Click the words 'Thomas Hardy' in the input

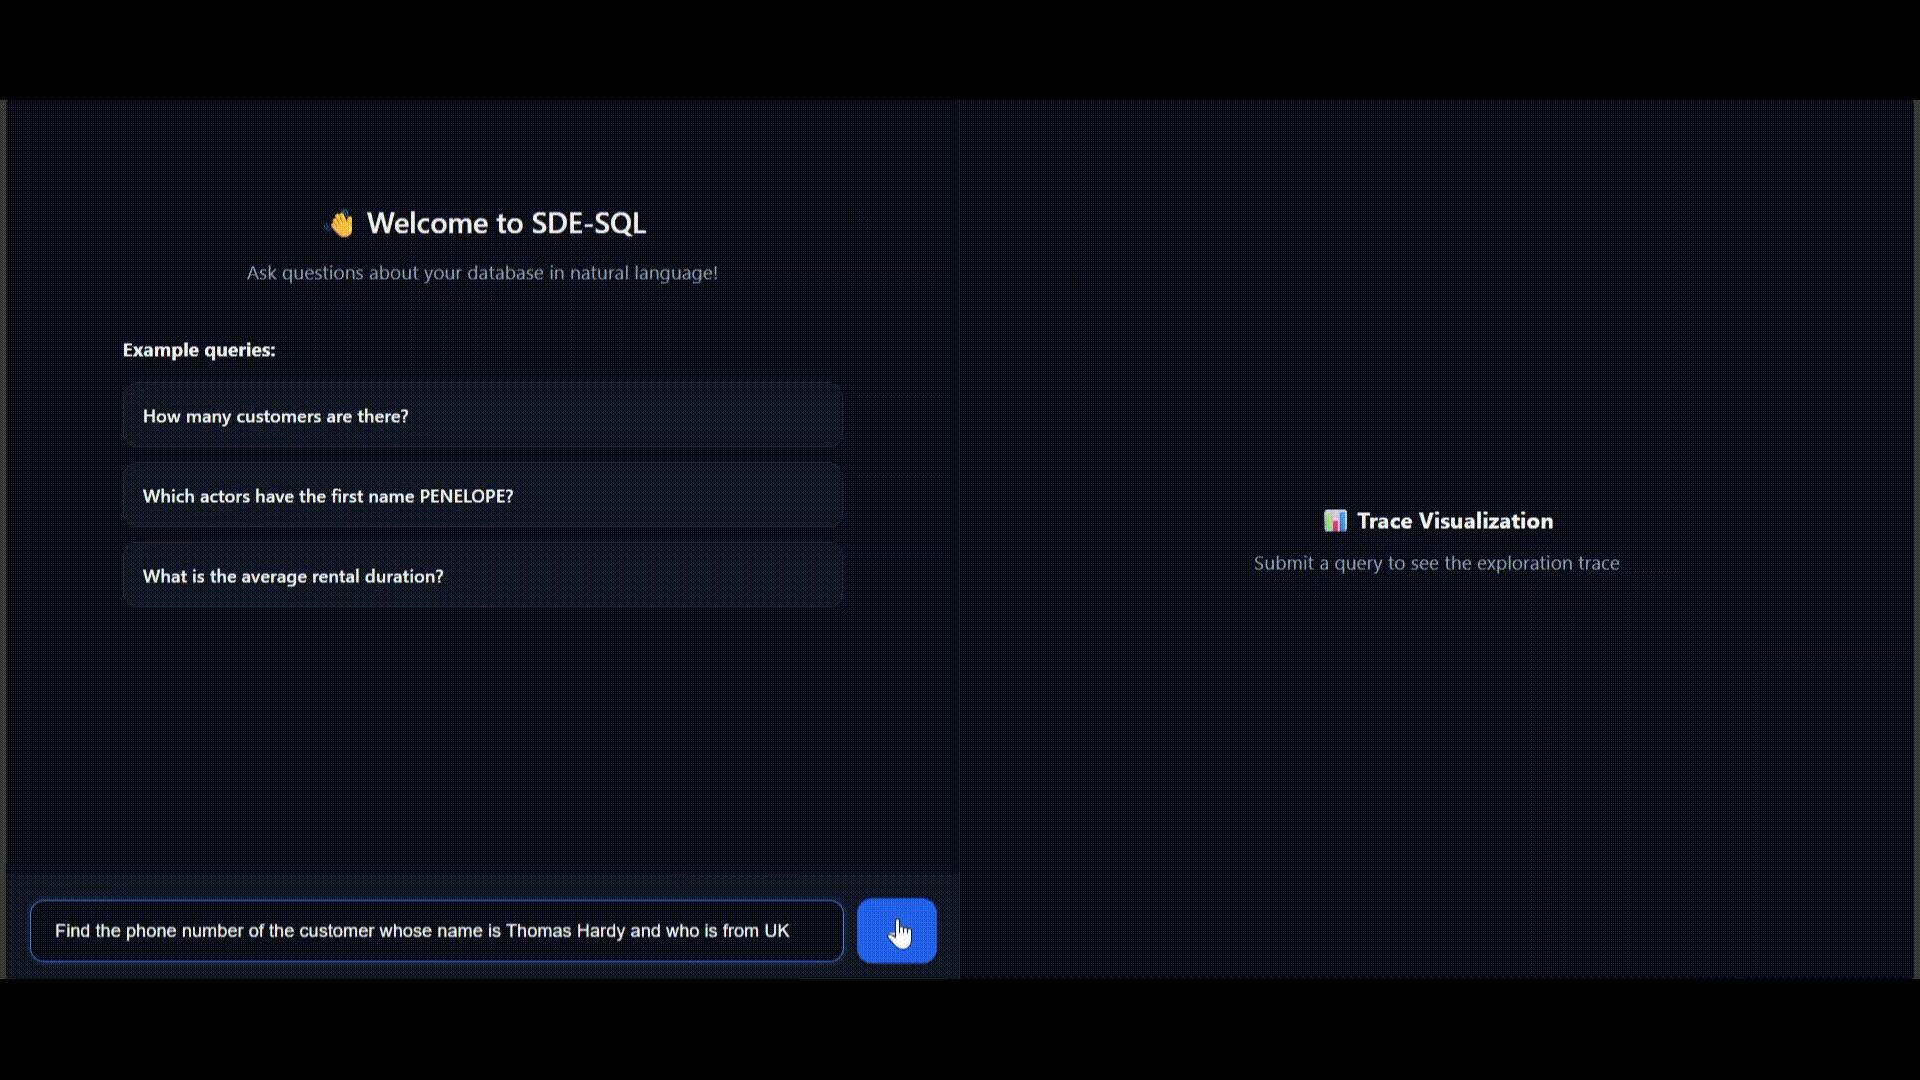click(x=565, y=931)
